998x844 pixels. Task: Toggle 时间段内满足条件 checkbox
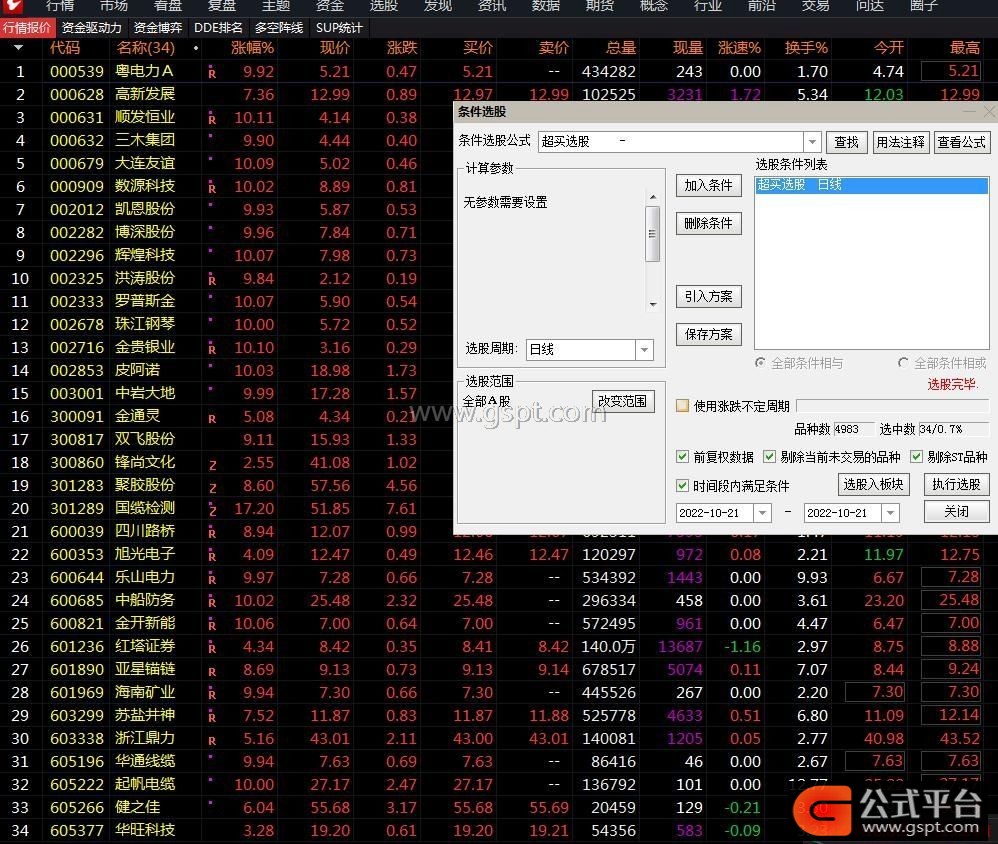[682, 486]
